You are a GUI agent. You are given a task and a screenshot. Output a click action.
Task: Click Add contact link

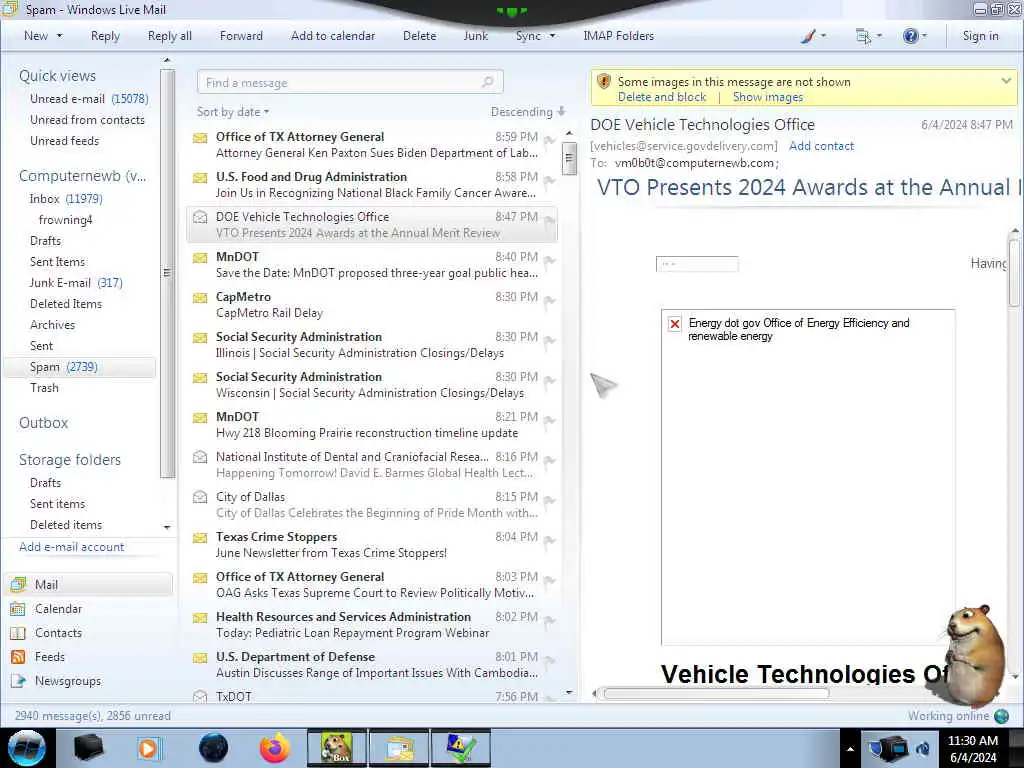(822, 146)
